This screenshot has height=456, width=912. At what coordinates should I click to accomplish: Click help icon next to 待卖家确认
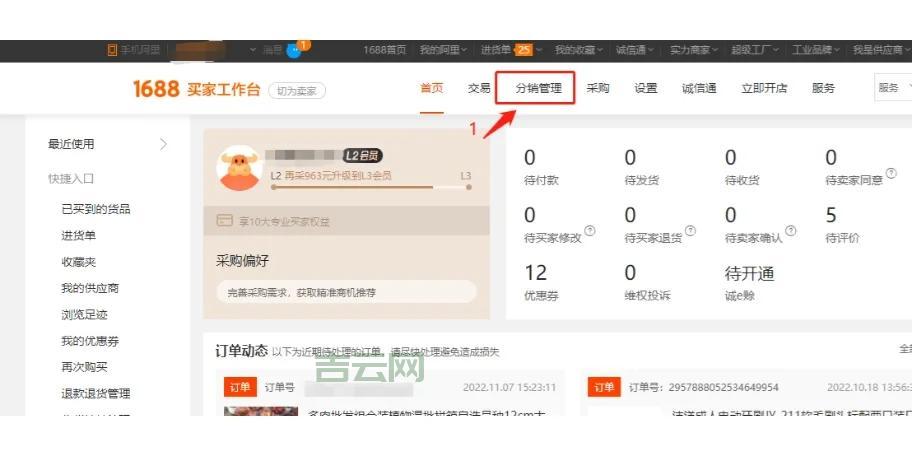click(791, 231)
